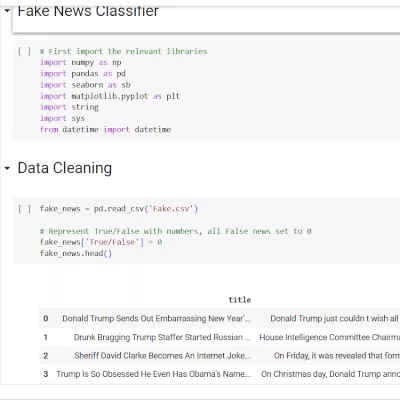Click title 'Drunk Bragging Trump Staffer Started Russian'
The width and height of the screenshot is (400, 400).
162,337
